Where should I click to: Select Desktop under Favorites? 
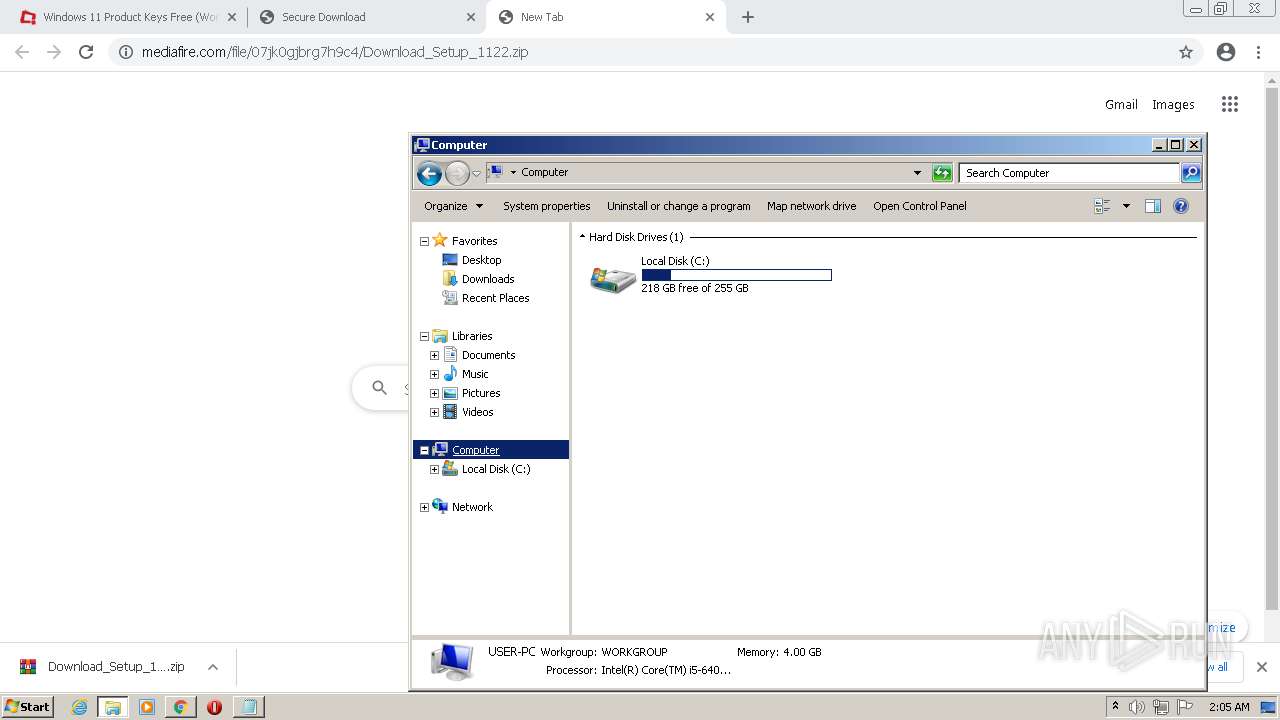pos(481,260)
